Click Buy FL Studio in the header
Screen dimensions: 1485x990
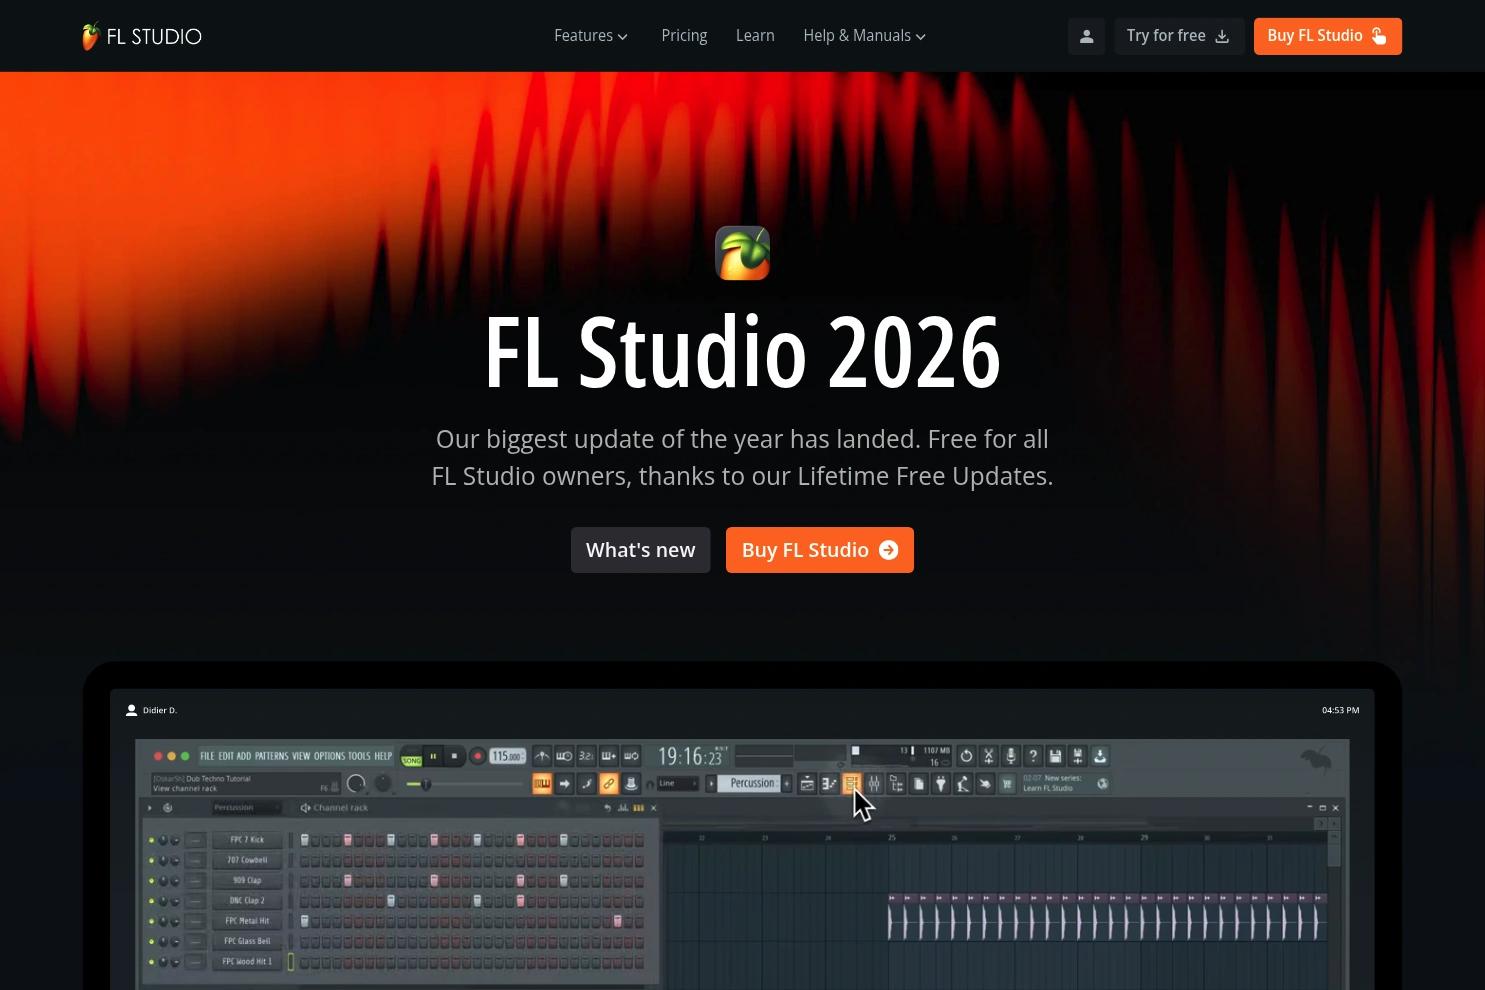coord(1328,36)
